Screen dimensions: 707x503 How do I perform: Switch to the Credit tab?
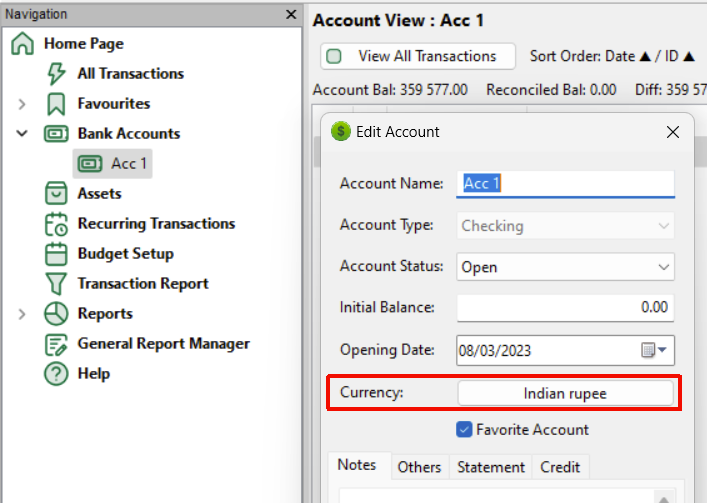560,467
